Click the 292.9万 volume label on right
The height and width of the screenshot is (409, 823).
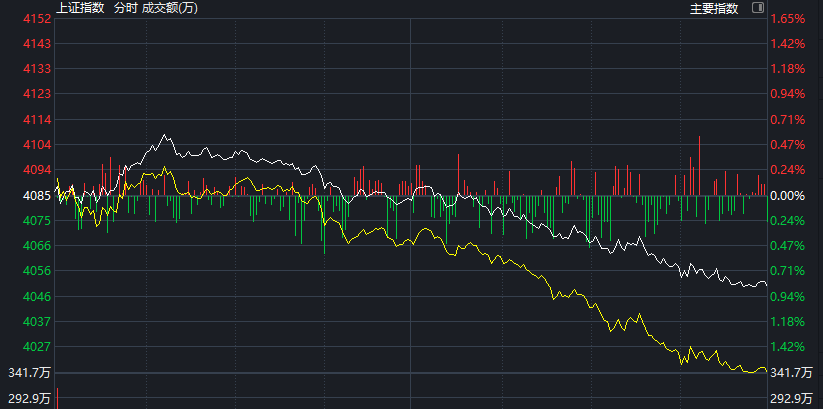(792, 400)
